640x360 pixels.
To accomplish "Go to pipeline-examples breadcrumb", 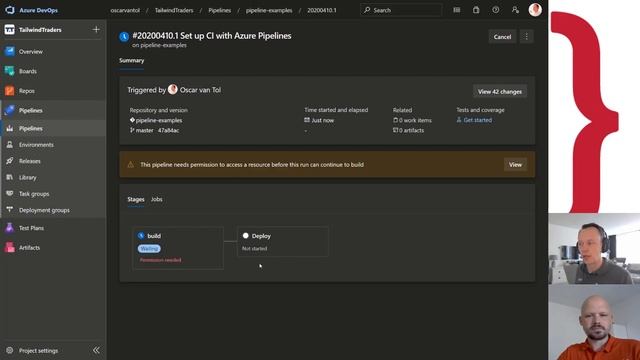I will [269, 10].
